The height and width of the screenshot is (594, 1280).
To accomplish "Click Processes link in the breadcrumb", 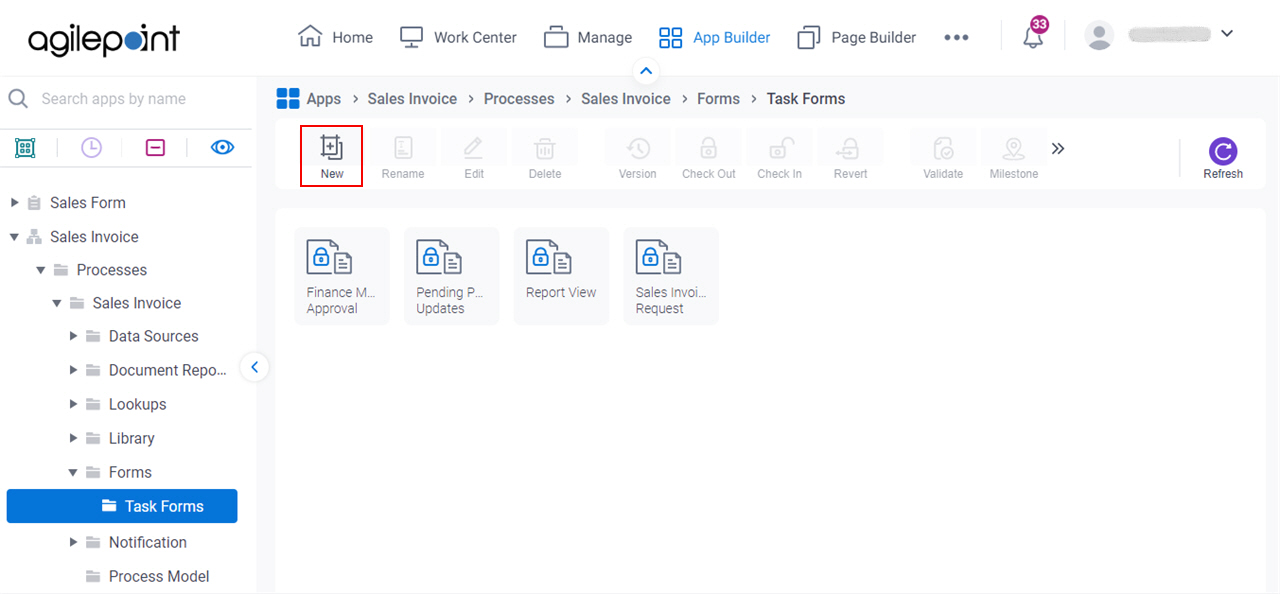I will 519,99.
